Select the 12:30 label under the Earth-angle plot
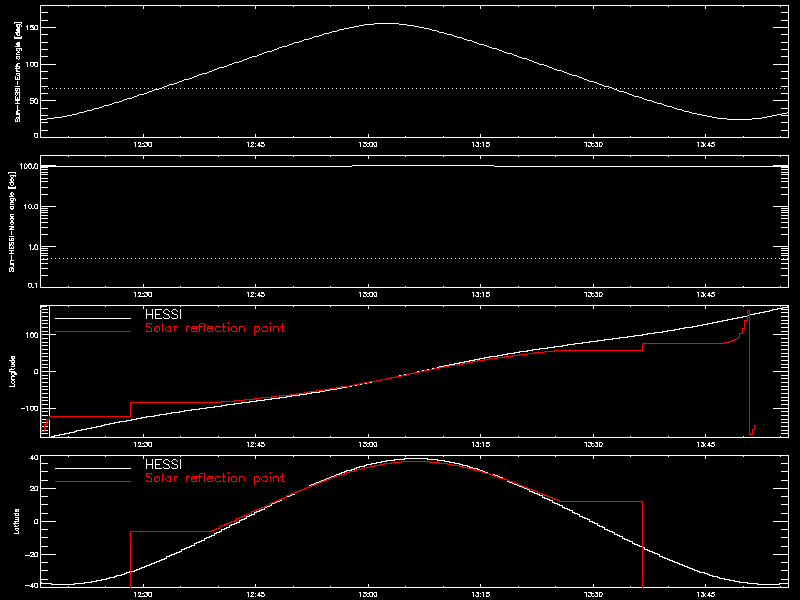This screenshot has width=800, height=600. tap(143, 145)
